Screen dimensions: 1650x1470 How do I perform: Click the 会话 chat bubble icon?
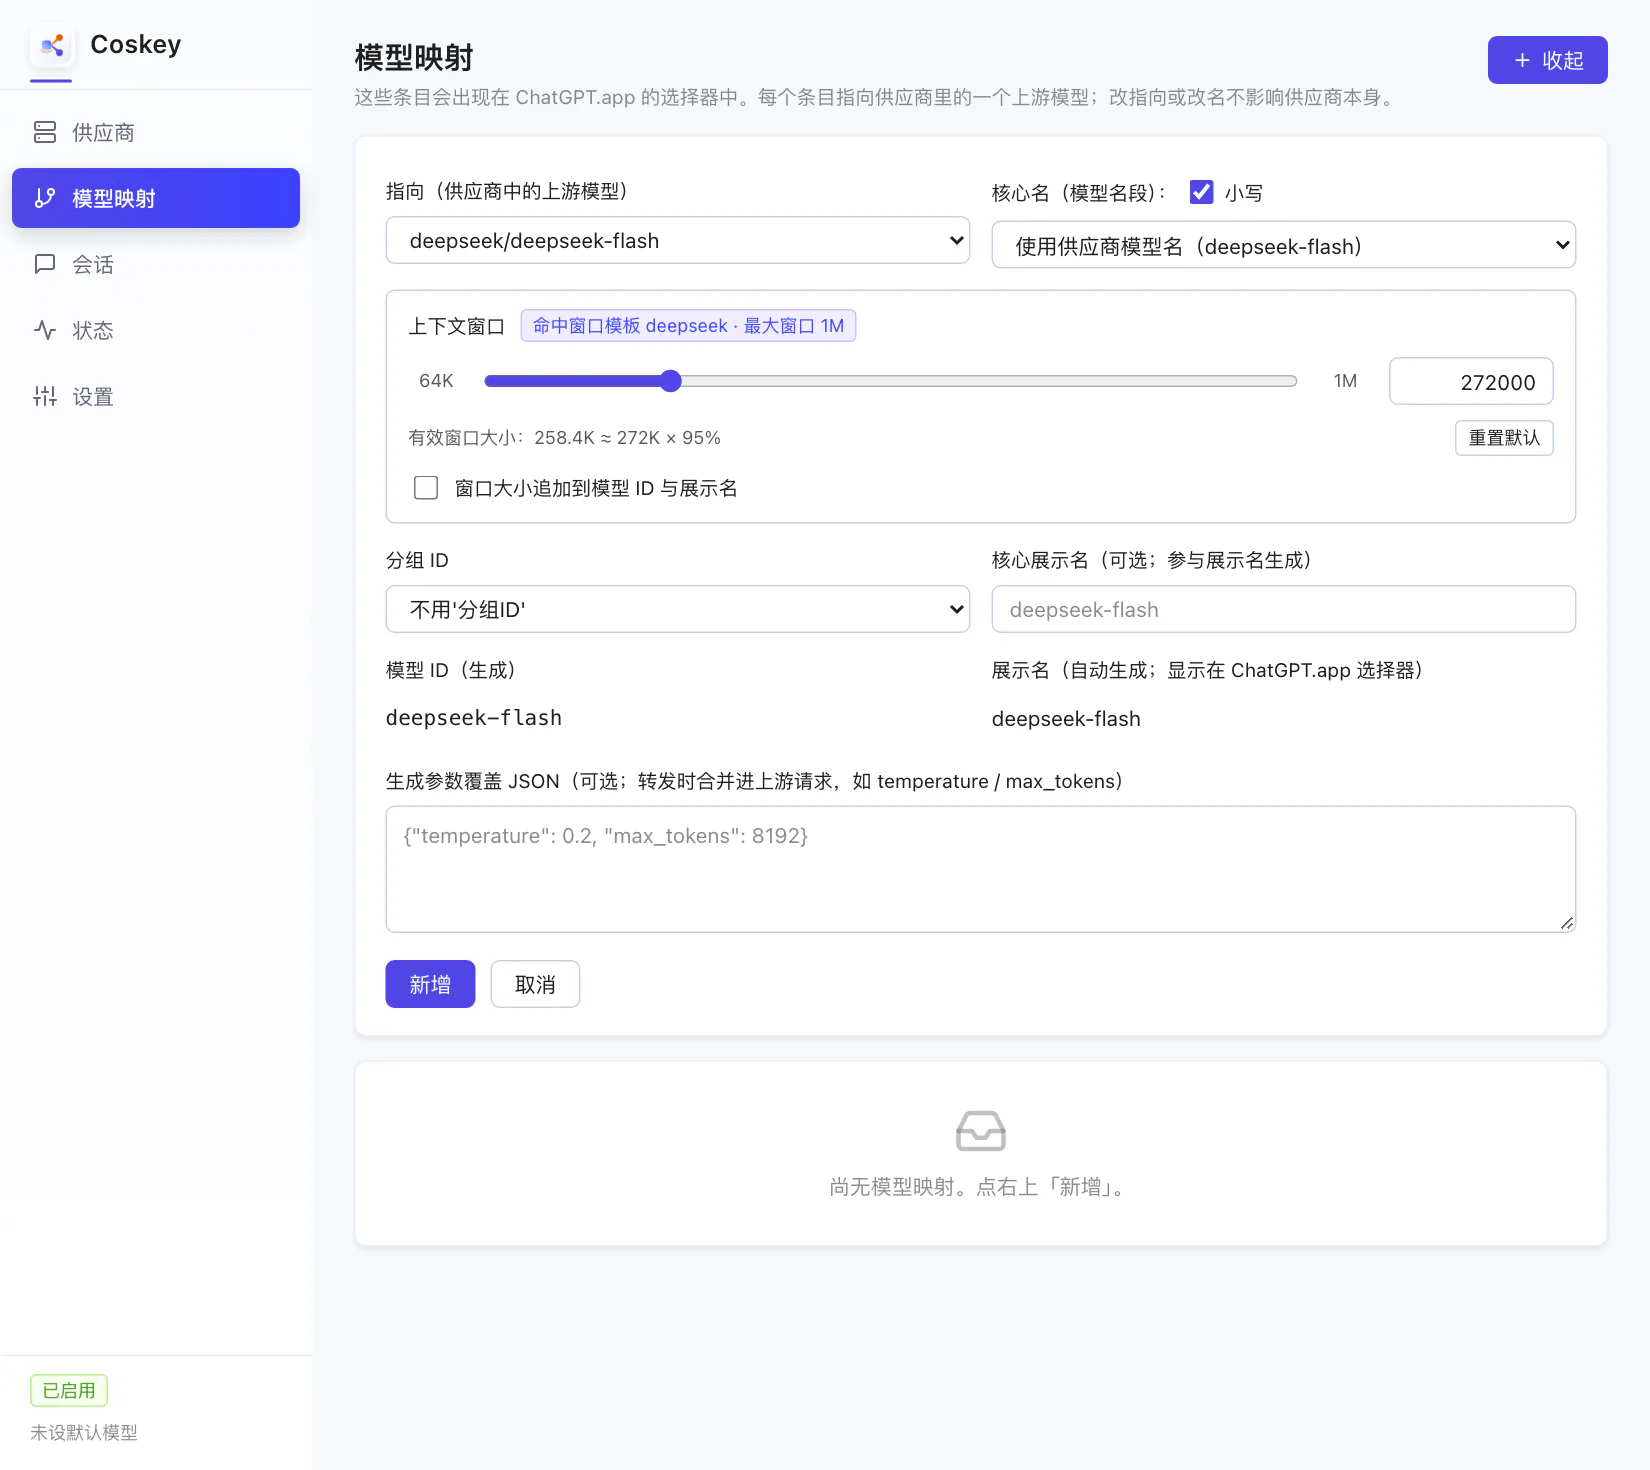[x=45, y=264]
